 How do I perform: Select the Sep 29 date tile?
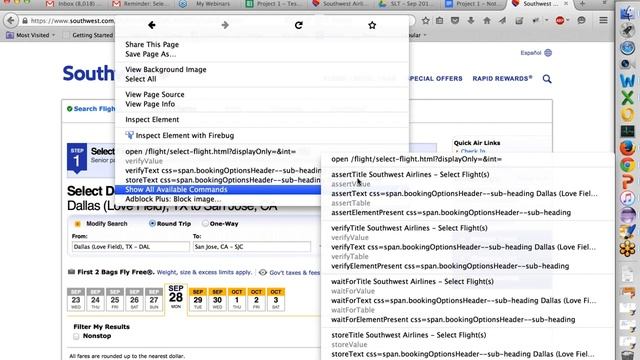point(198,299)
